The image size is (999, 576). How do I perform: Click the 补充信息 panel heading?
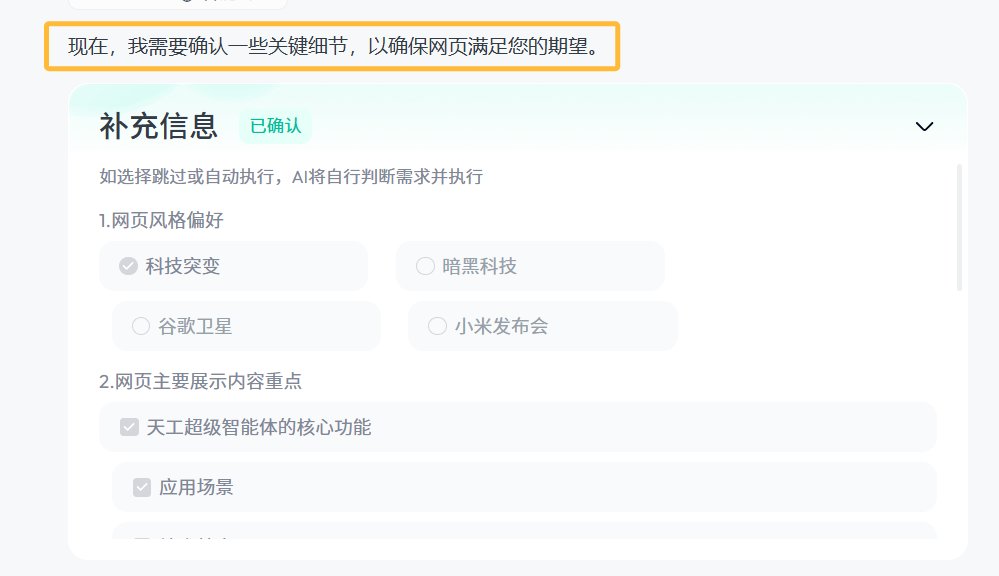click(x=159, y=126)
